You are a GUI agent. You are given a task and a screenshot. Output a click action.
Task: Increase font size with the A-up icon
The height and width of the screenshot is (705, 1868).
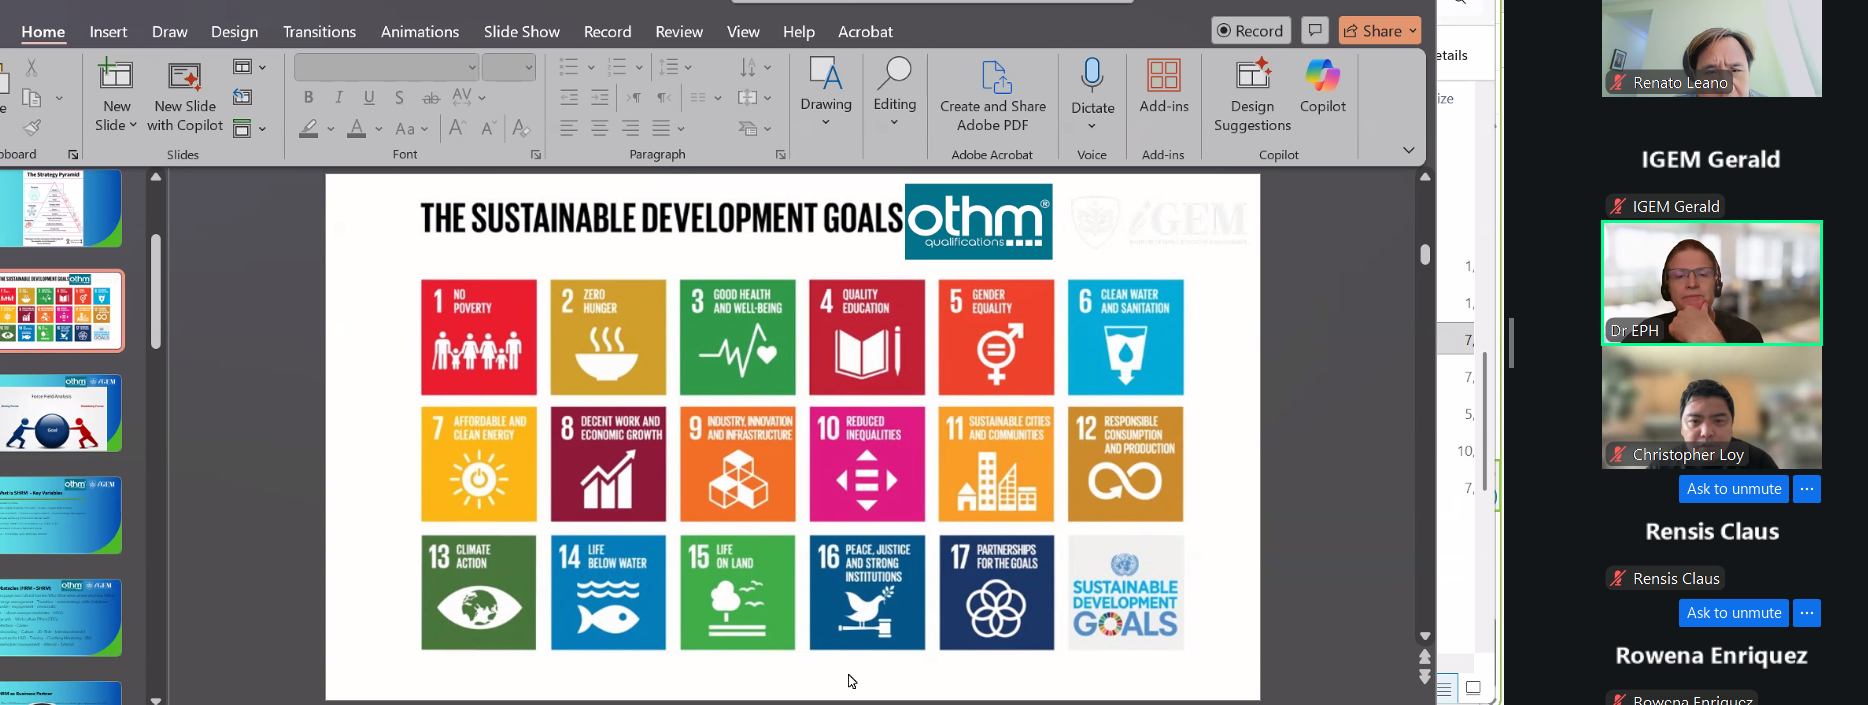(x=457, y=128)
